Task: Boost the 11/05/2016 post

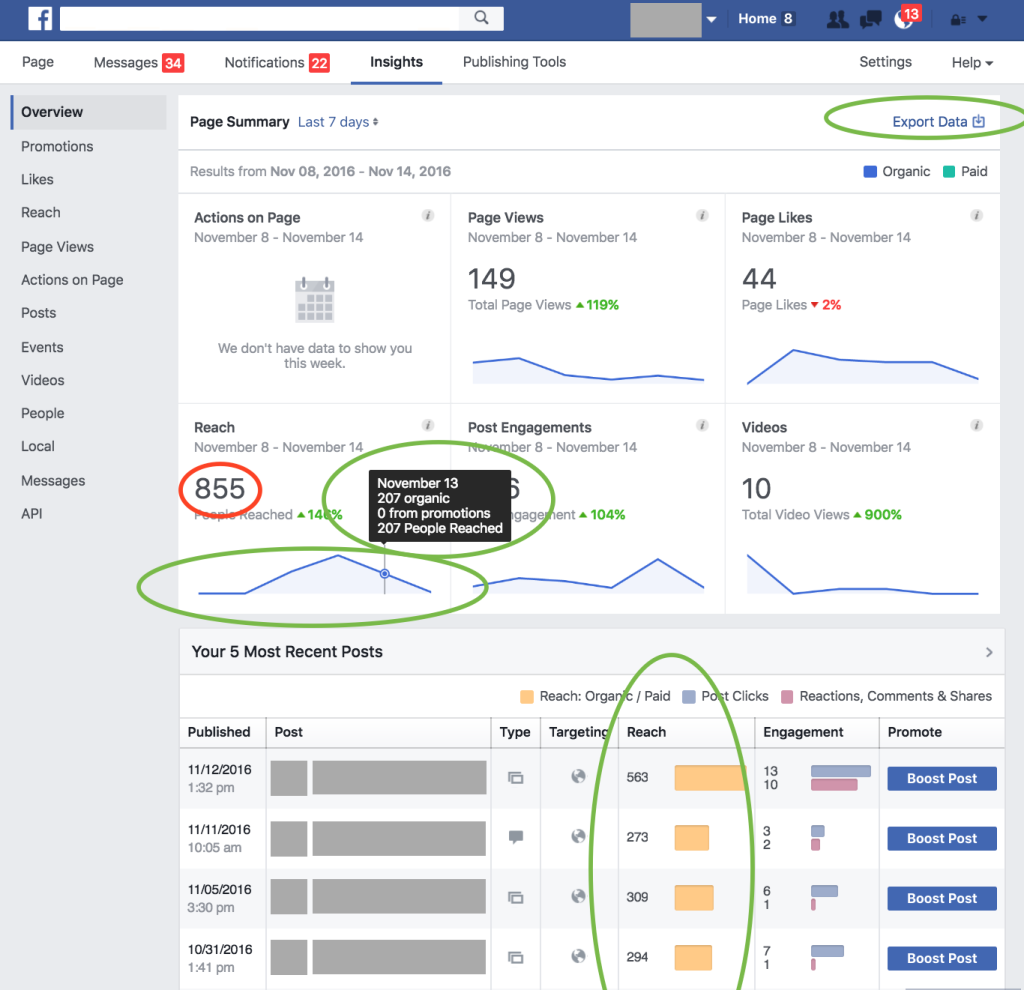Action: coord(941,898)
